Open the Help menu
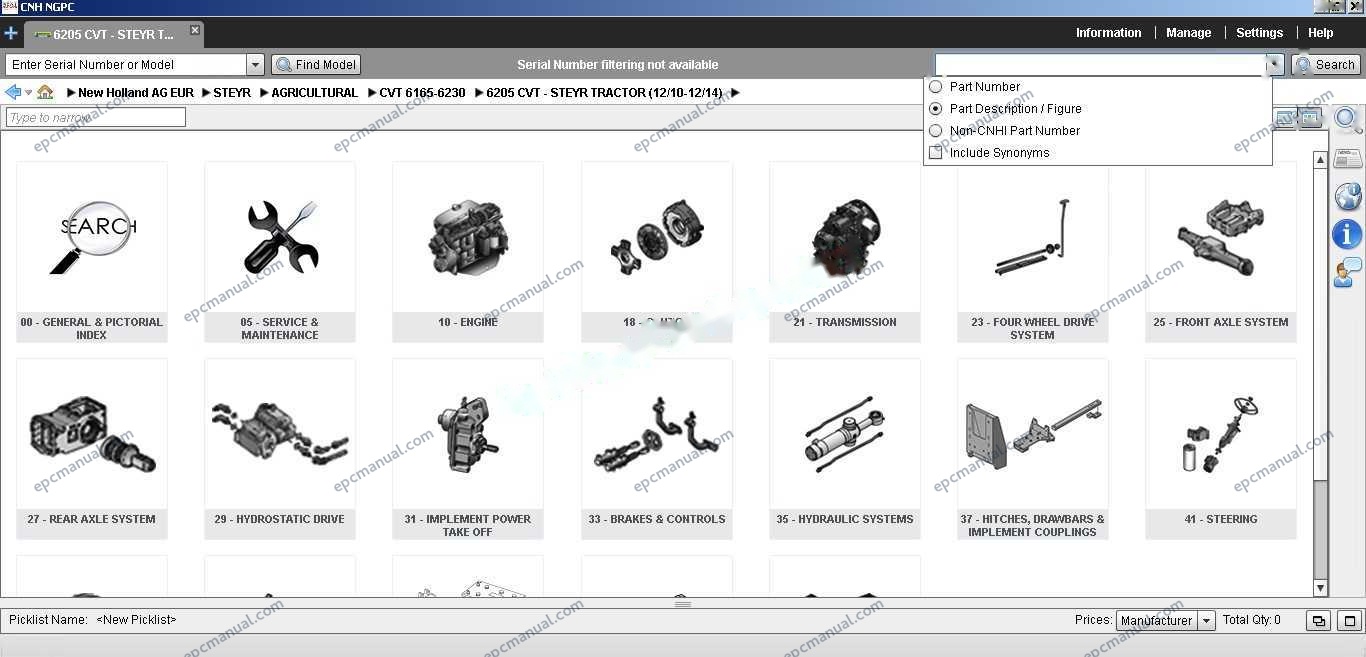The image size is (1366, 657). tap(1320, 33)
